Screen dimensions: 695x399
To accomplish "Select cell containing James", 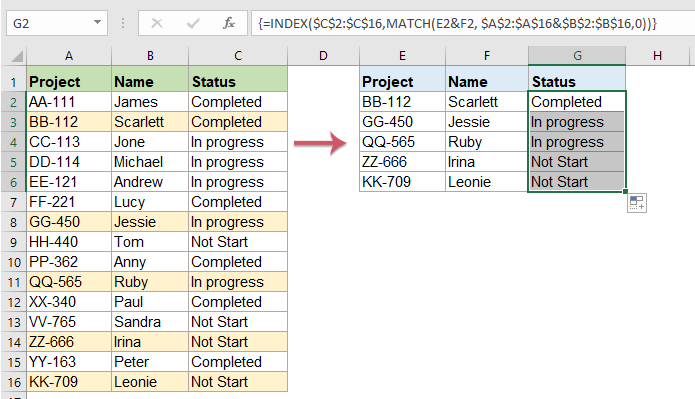I will pos(150,102).
